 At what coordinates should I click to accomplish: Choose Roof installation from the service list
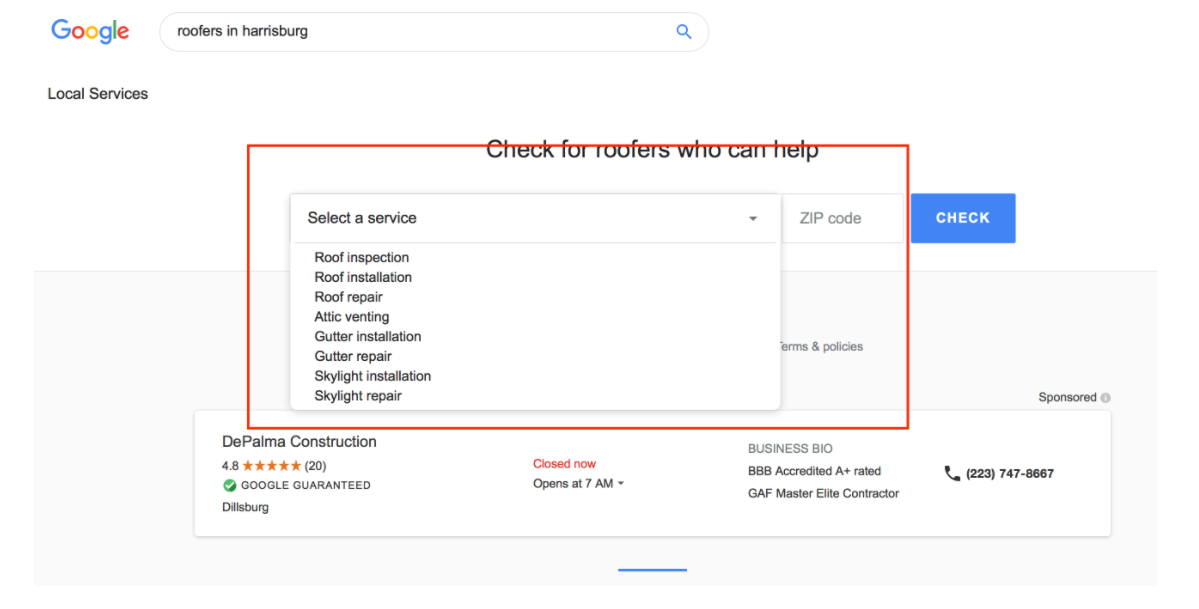(x=363, y=277)
